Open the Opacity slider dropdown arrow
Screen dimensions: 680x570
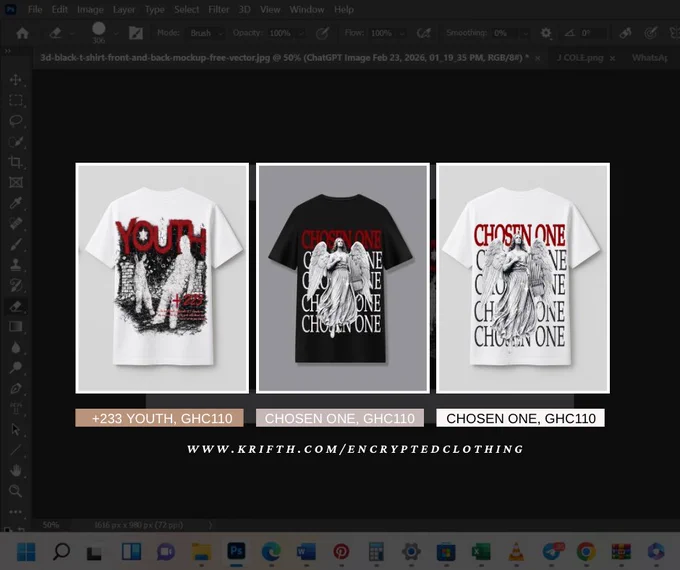pyautogui.click(x=301, y=33)
